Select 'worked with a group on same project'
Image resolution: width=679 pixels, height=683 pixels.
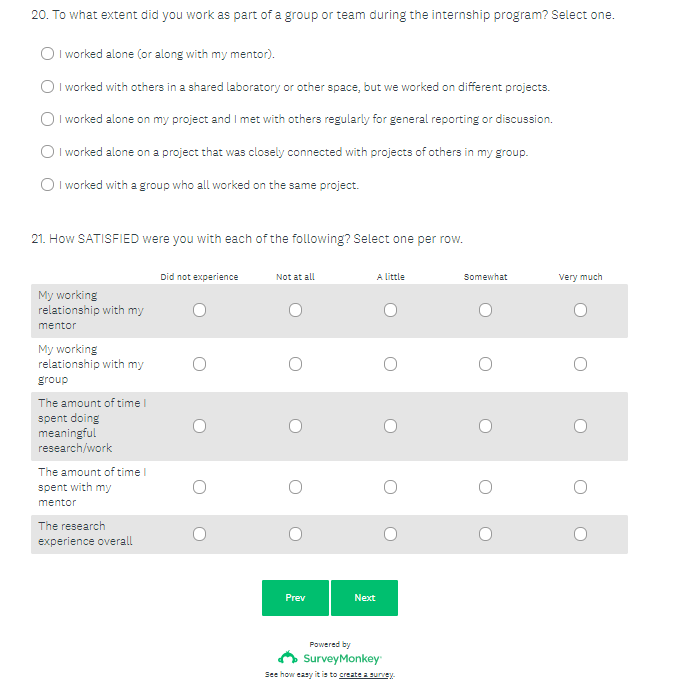pos(47,185)
